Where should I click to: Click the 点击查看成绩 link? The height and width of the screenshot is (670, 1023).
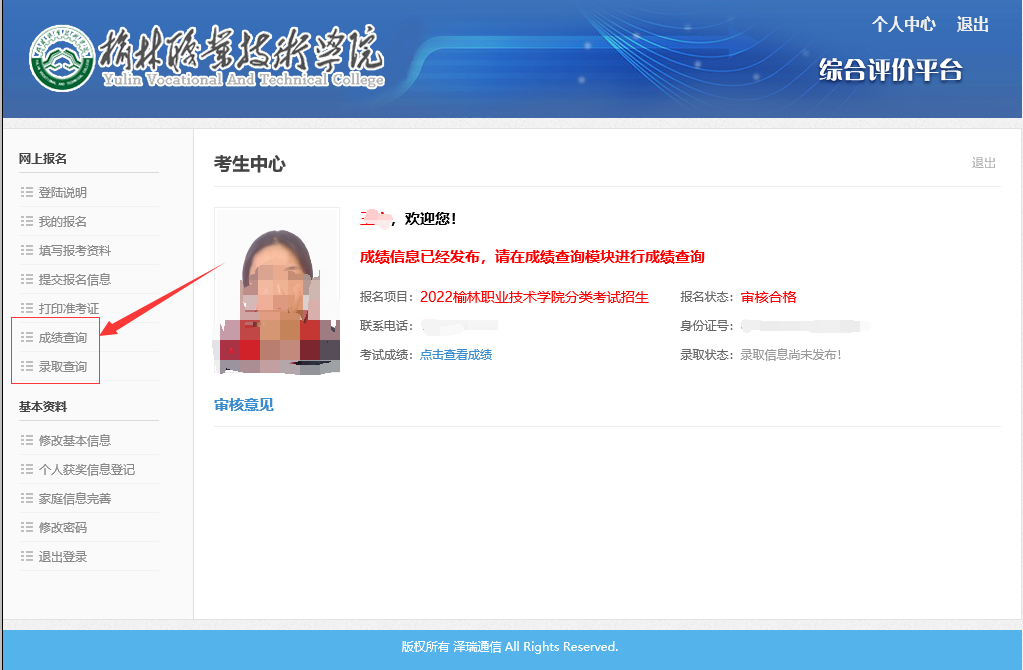click(x=455, y=354)
